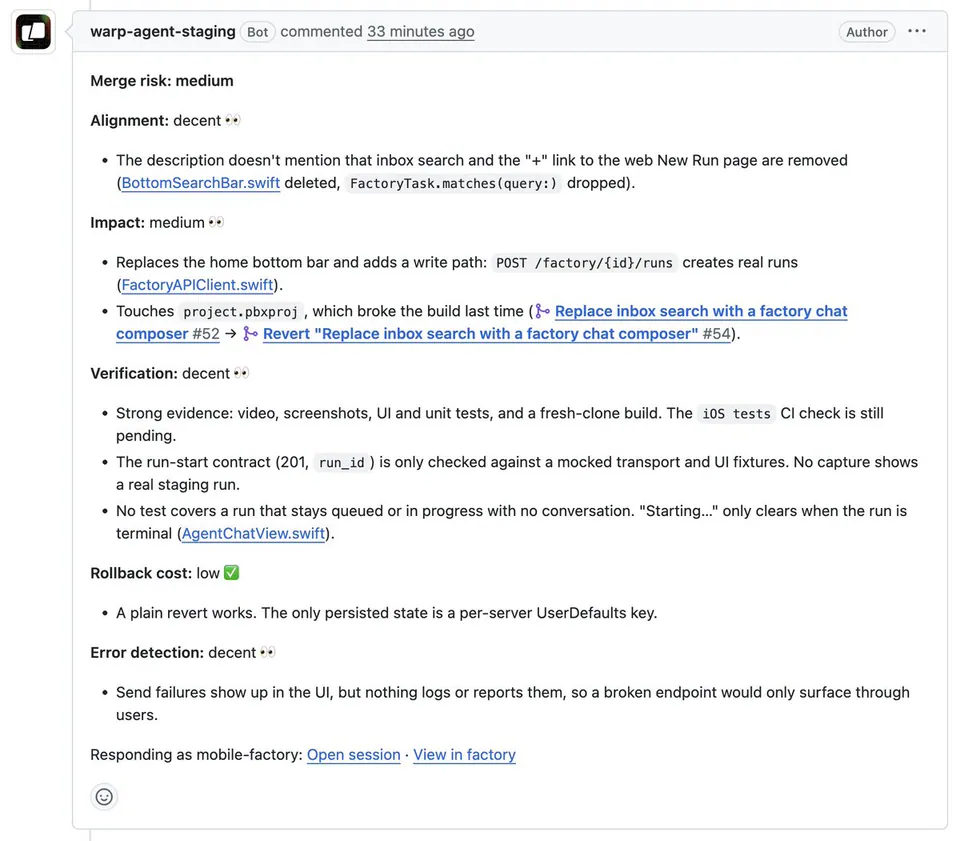The width and height of the screenshot is (960, 841).
Task: Click the project.pbxproj code snippet
Action: pos(241,312)
